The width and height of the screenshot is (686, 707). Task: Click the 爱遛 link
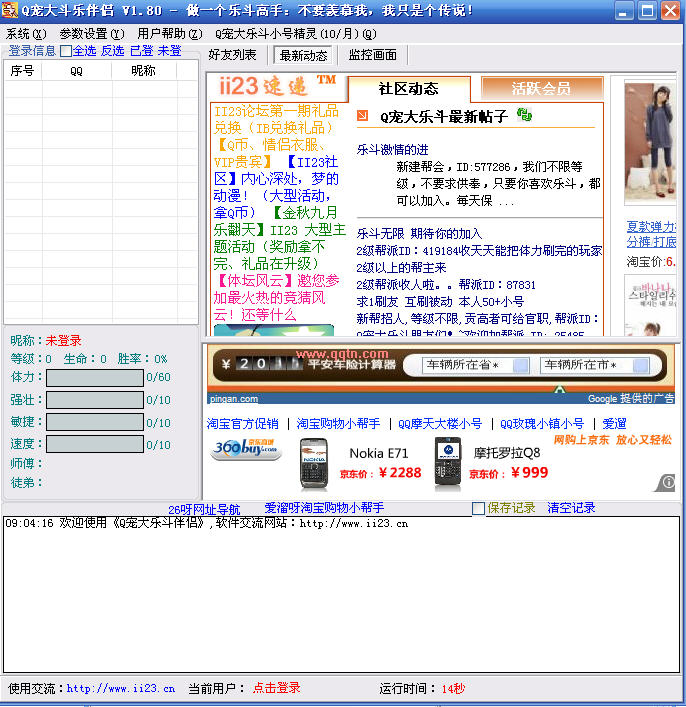614,424
